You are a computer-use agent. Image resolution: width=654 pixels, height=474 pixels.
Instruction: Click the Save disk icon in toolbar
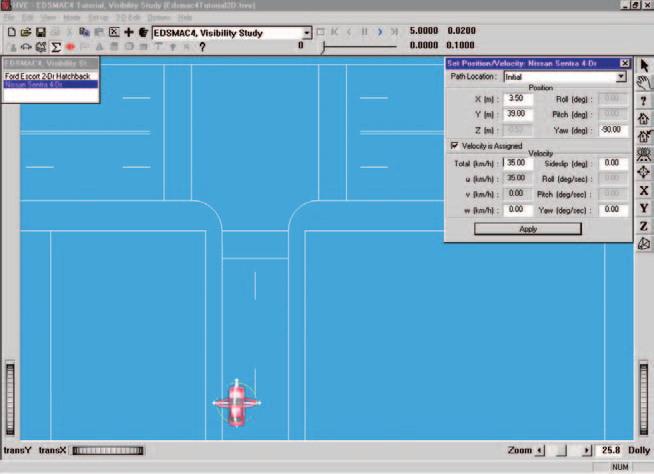pyautogui.click(x=40, y=32)
